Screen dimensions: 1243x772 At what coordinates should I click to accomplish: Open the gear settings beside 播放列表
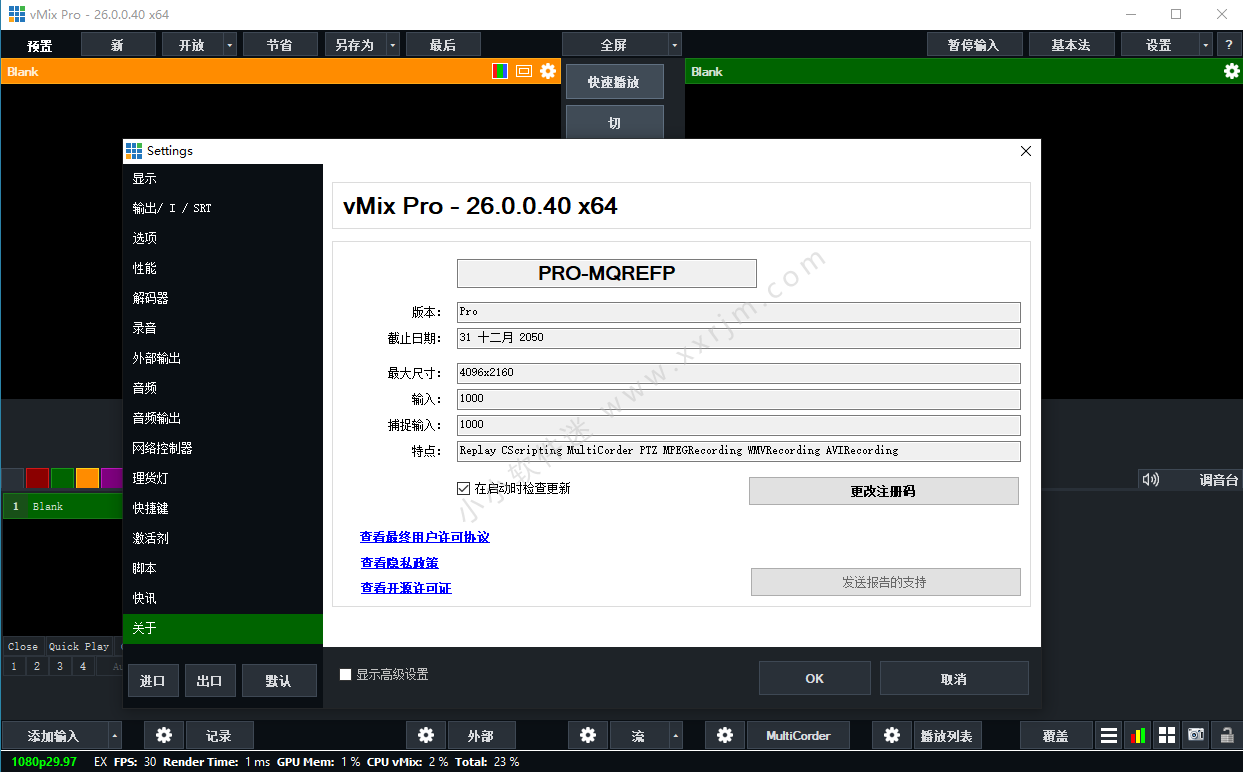pyautogui.click(x=892, y=735)
